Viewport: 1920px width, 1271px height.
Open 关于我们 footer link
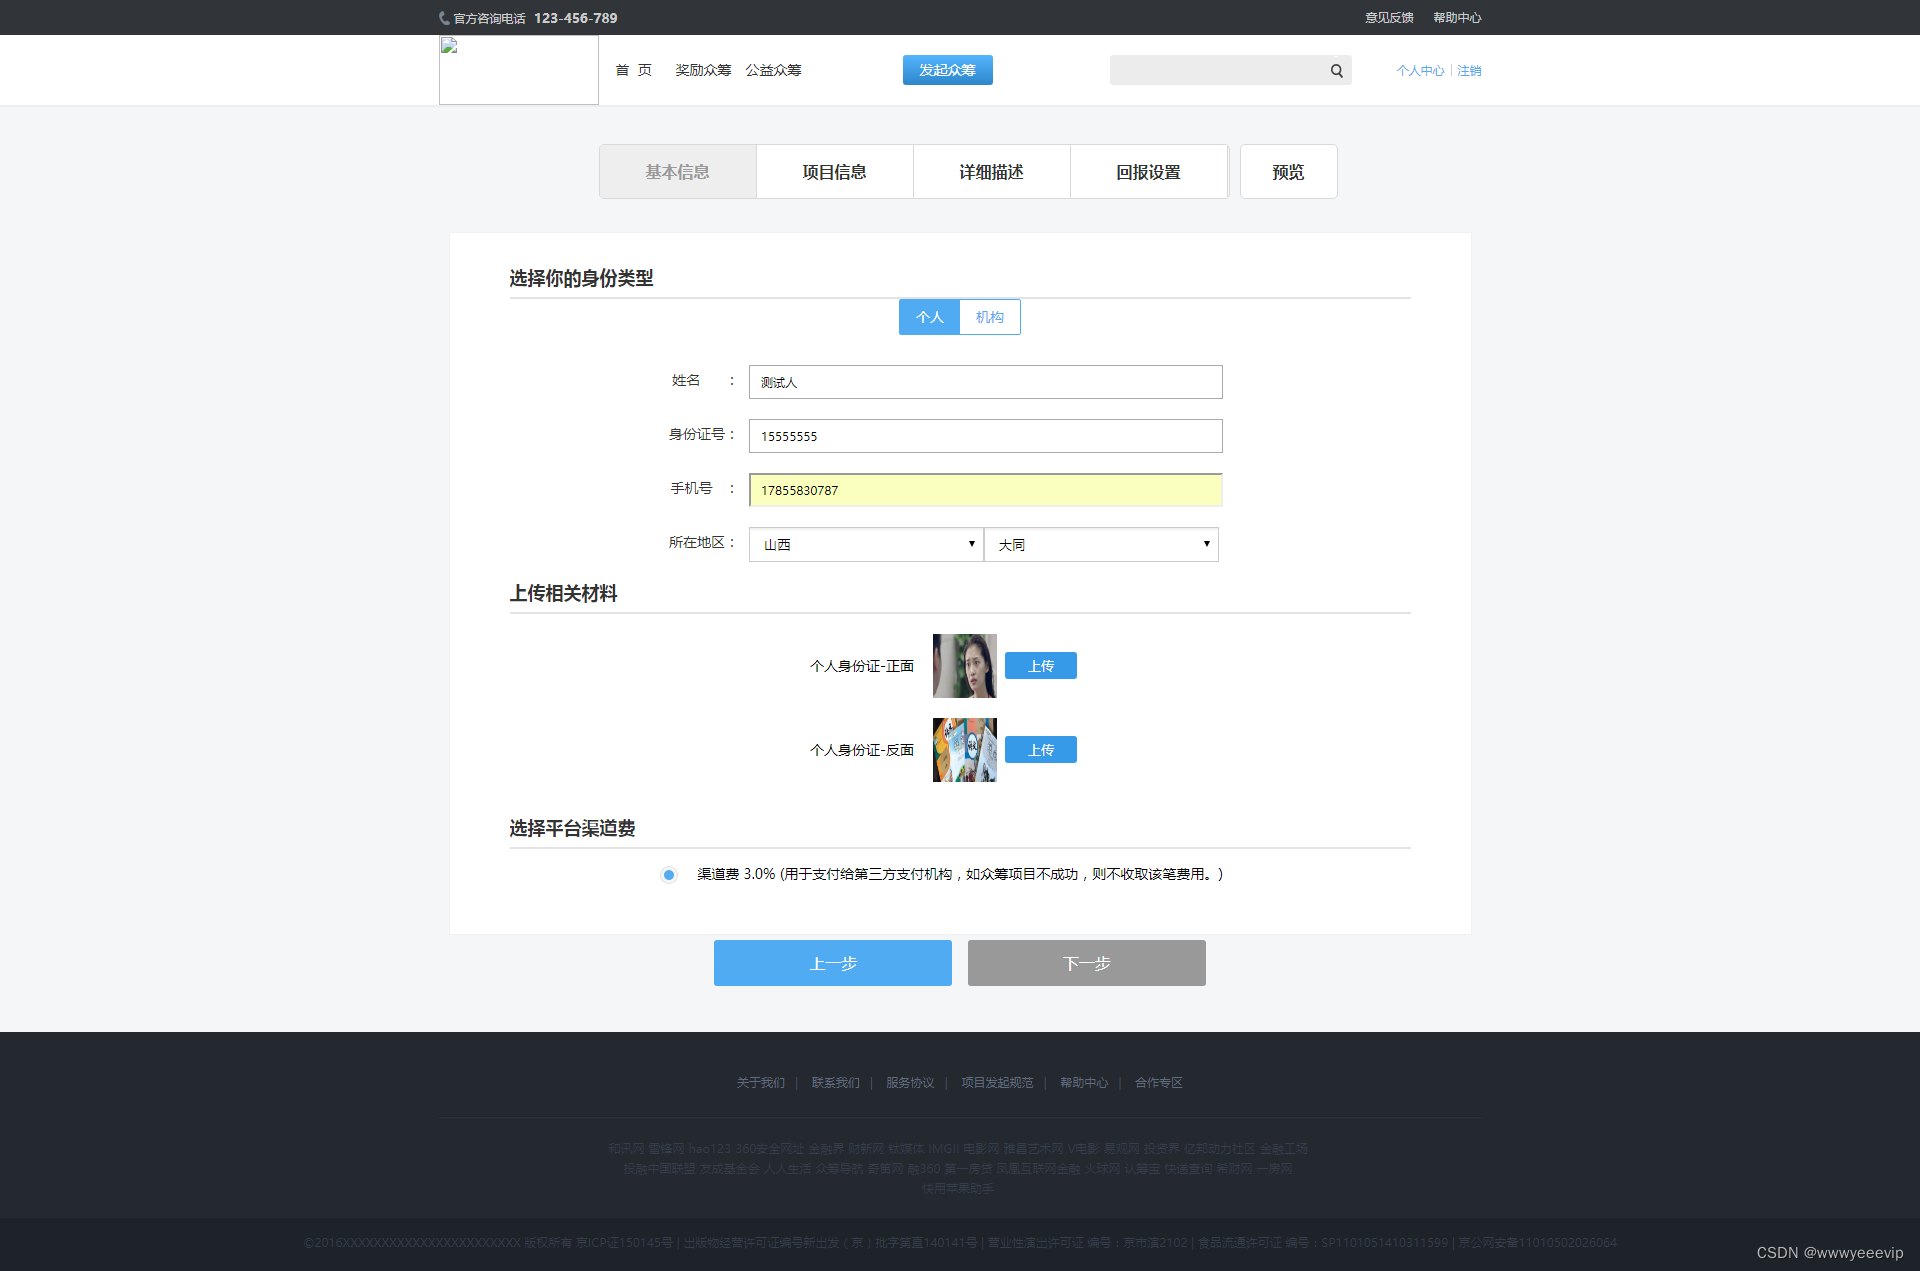[x=761, y=1083]
